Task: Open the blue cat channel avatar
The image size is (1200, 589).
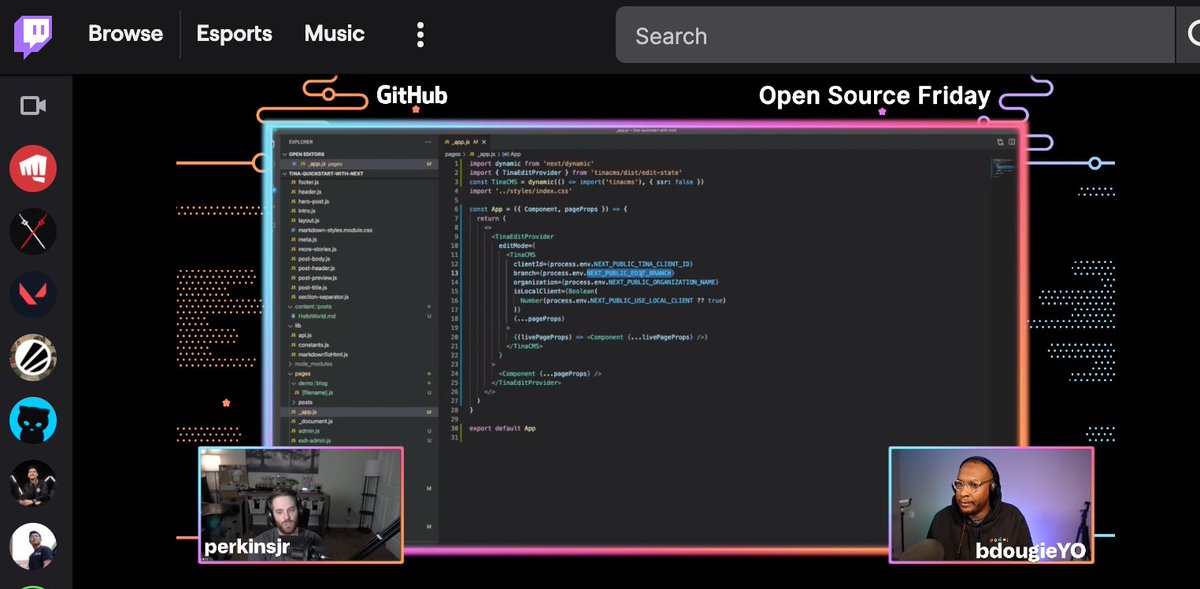Action: pyautogui.click(x=33, y=420)
